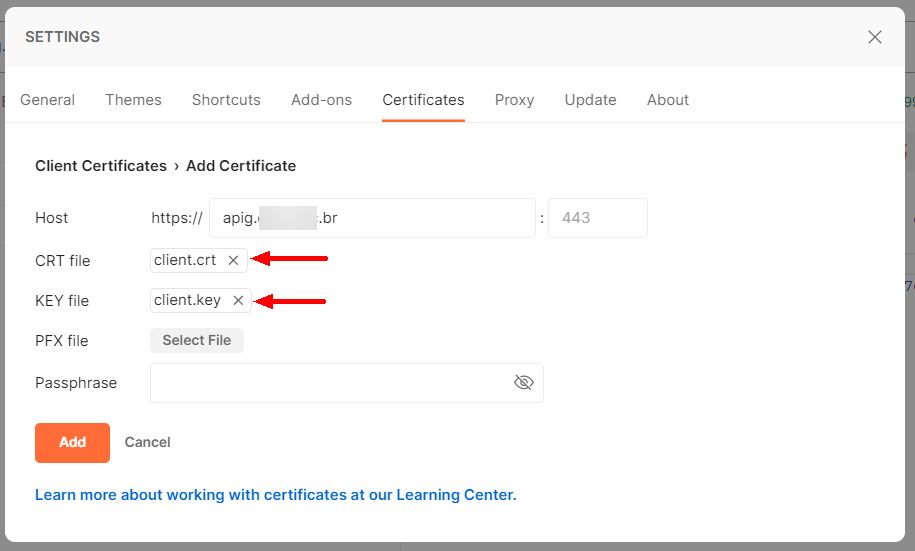Cancel adding the certificate

pos(147,442)
